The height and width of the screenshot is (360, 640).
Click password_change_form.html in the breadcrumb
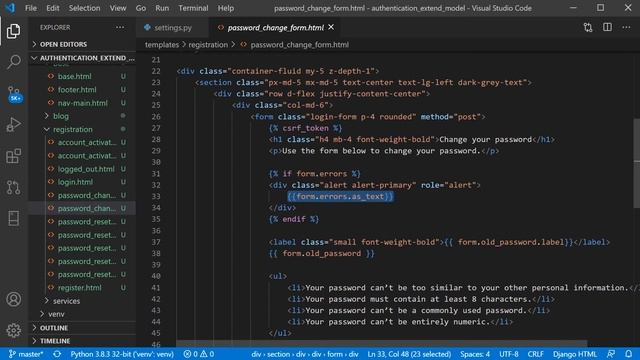(299, 44)
